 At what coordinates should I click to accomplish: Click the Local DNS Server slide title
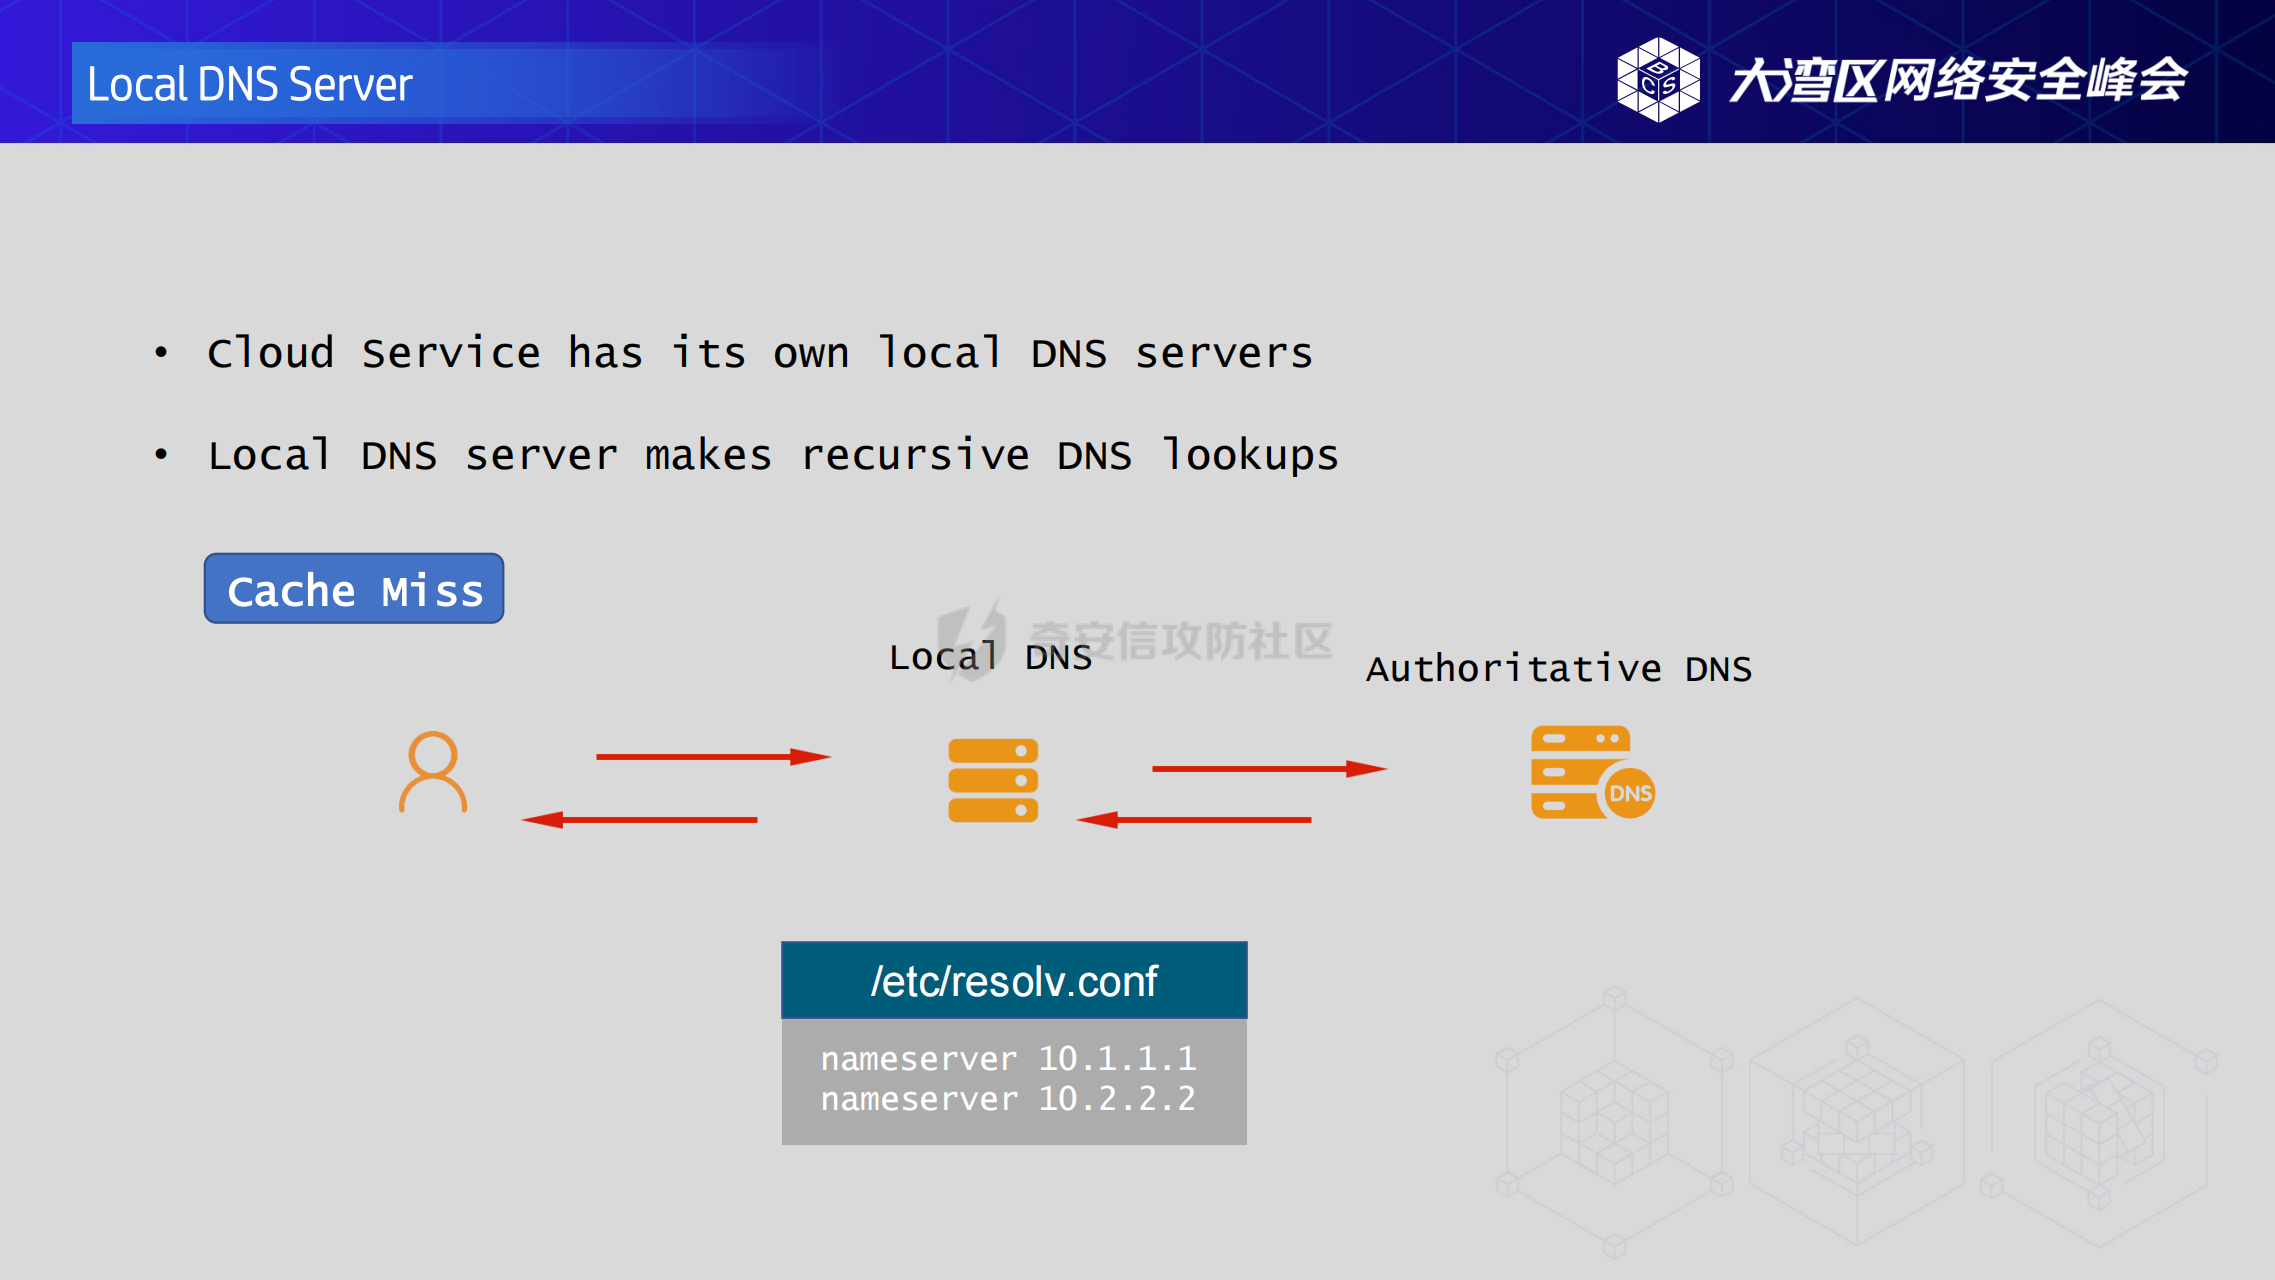tap(250, 84)
